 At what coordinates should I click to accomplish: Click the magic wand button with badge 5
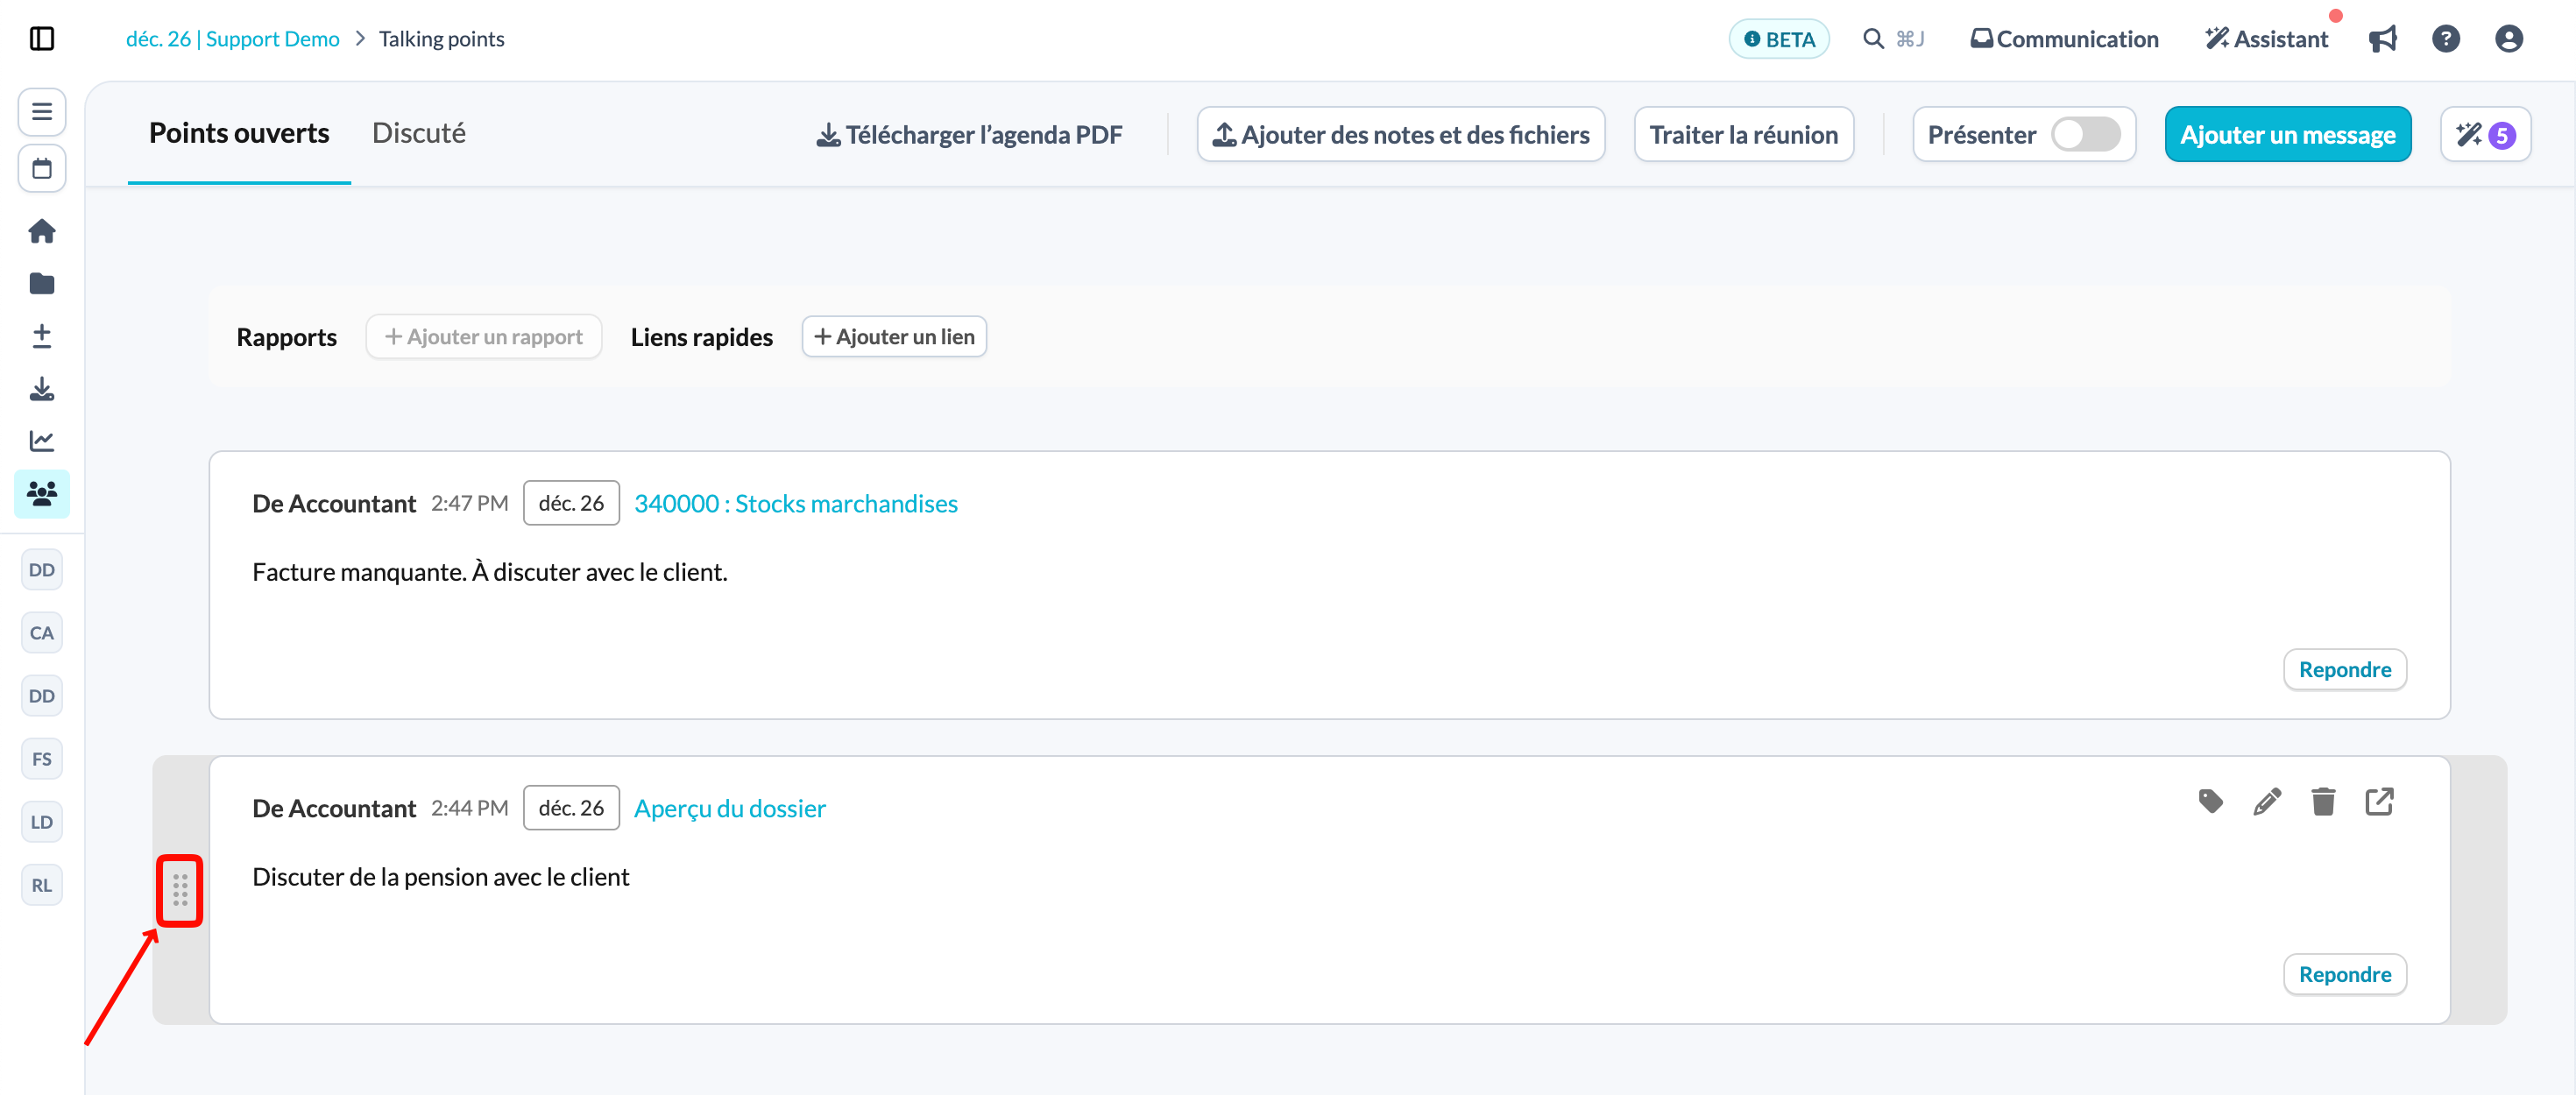2485,135
